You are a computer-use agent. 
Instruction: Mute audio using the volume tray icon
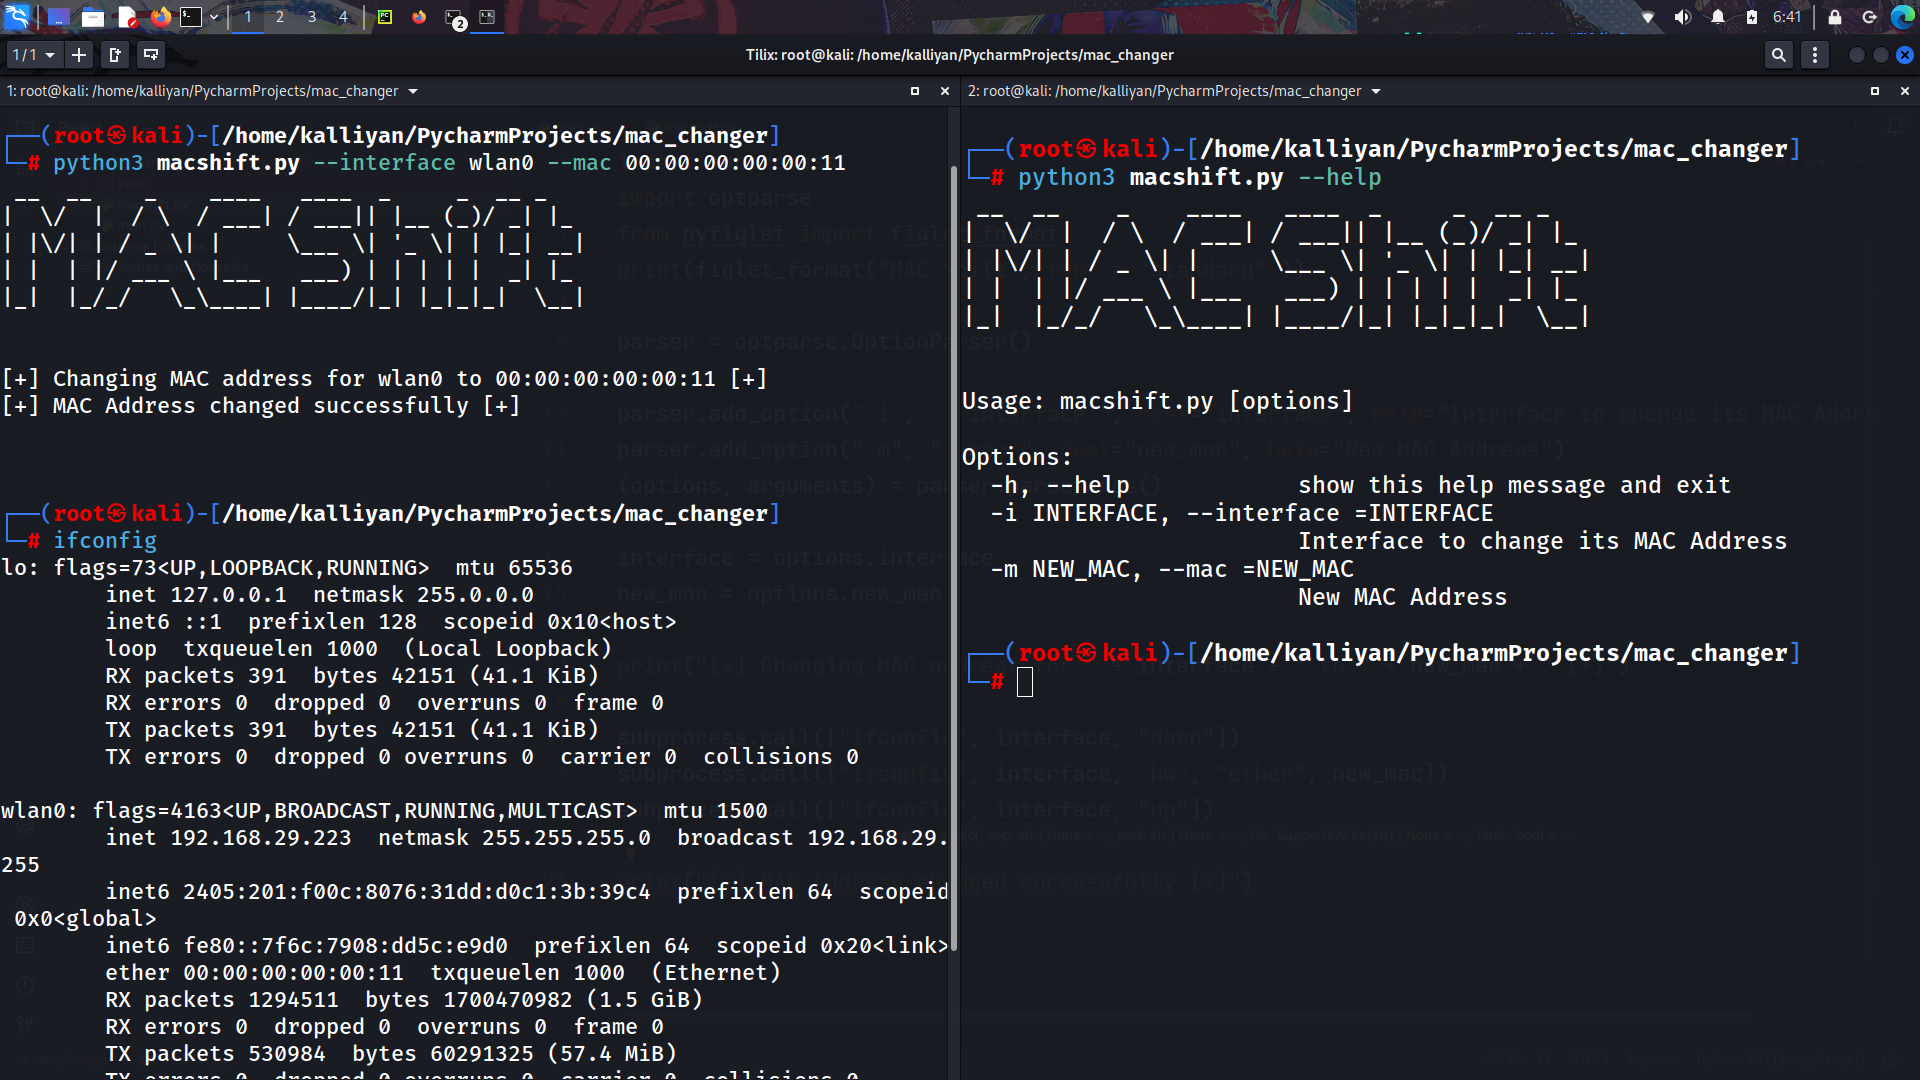coord(1683,17)
